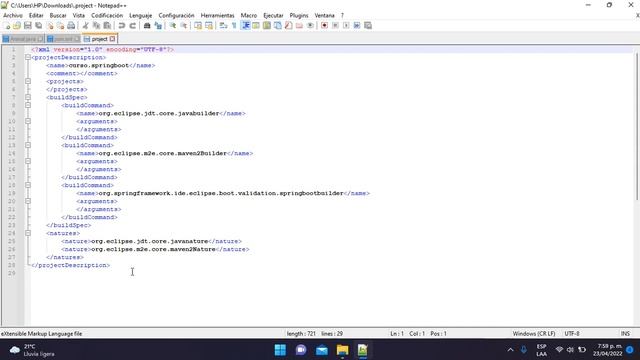This screenshot has width=640, height=360.
Task: Open the Plugins menu
Action: tap(299, 16)
